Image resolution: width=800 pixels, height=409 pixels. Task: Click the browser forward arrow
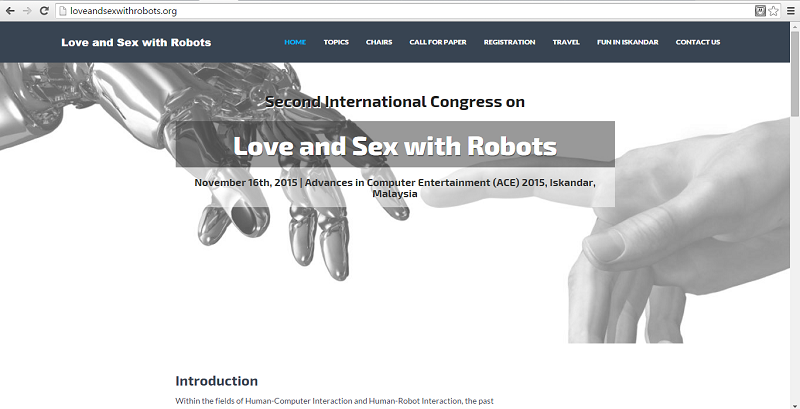pyautogui.click(x=27, y=11)
